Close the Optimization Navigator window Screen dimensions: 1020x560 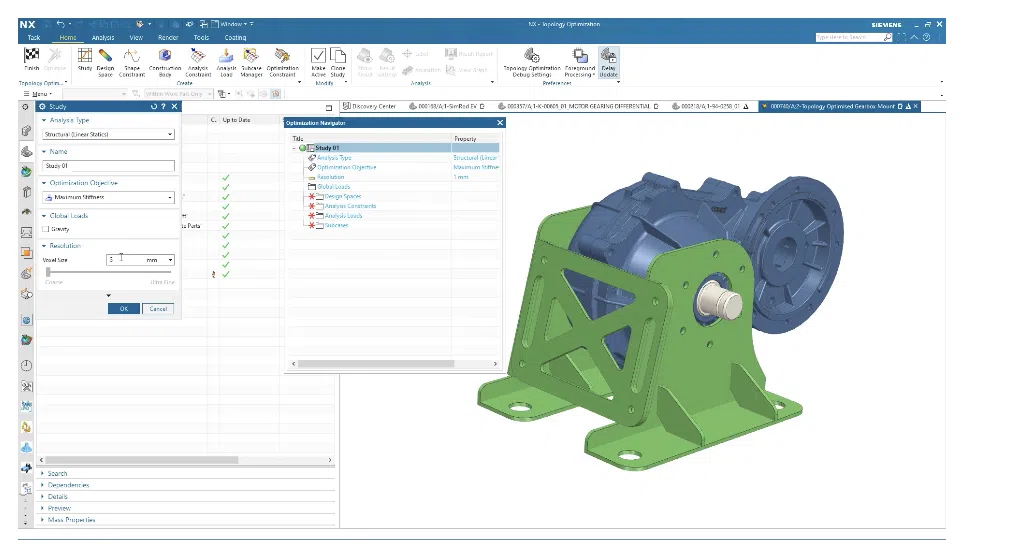tap(500, 122)
